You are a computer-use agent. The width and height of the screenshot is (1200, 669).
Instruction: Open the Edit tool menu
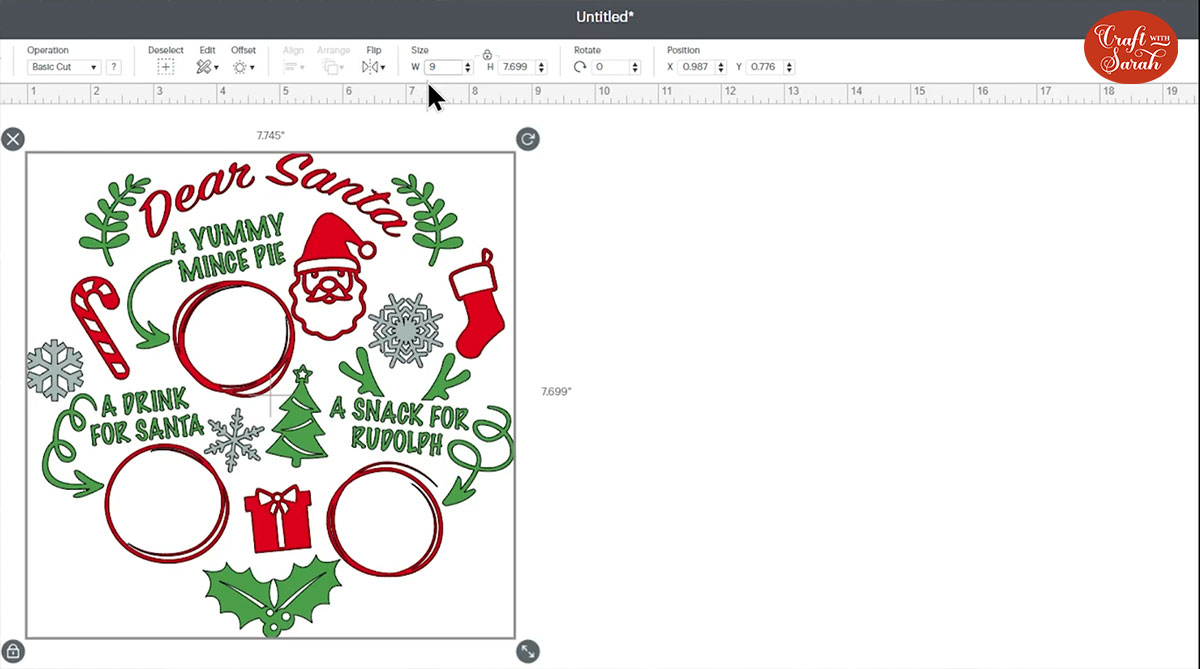point(207,67)
